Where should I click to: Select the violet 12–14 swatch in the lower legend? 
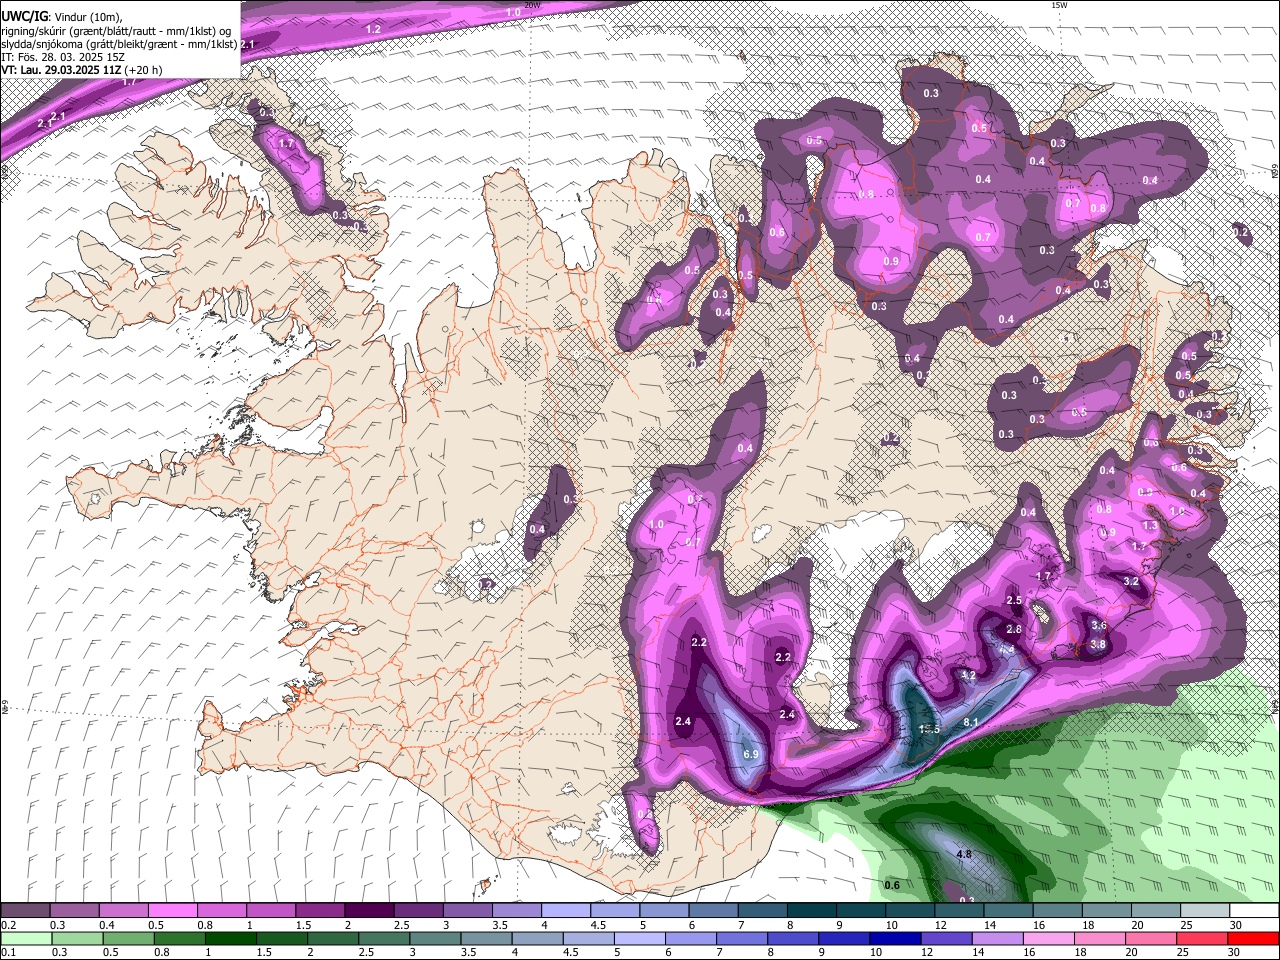pyautogui.click(x=945, y=938)
